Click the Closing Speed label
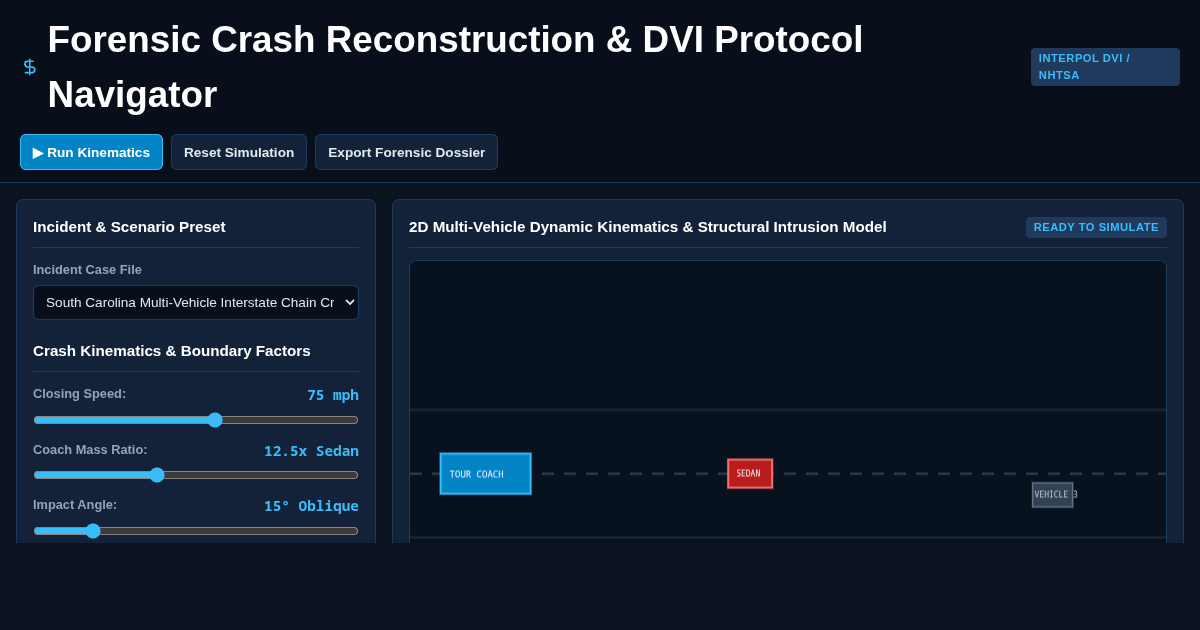 79,394
